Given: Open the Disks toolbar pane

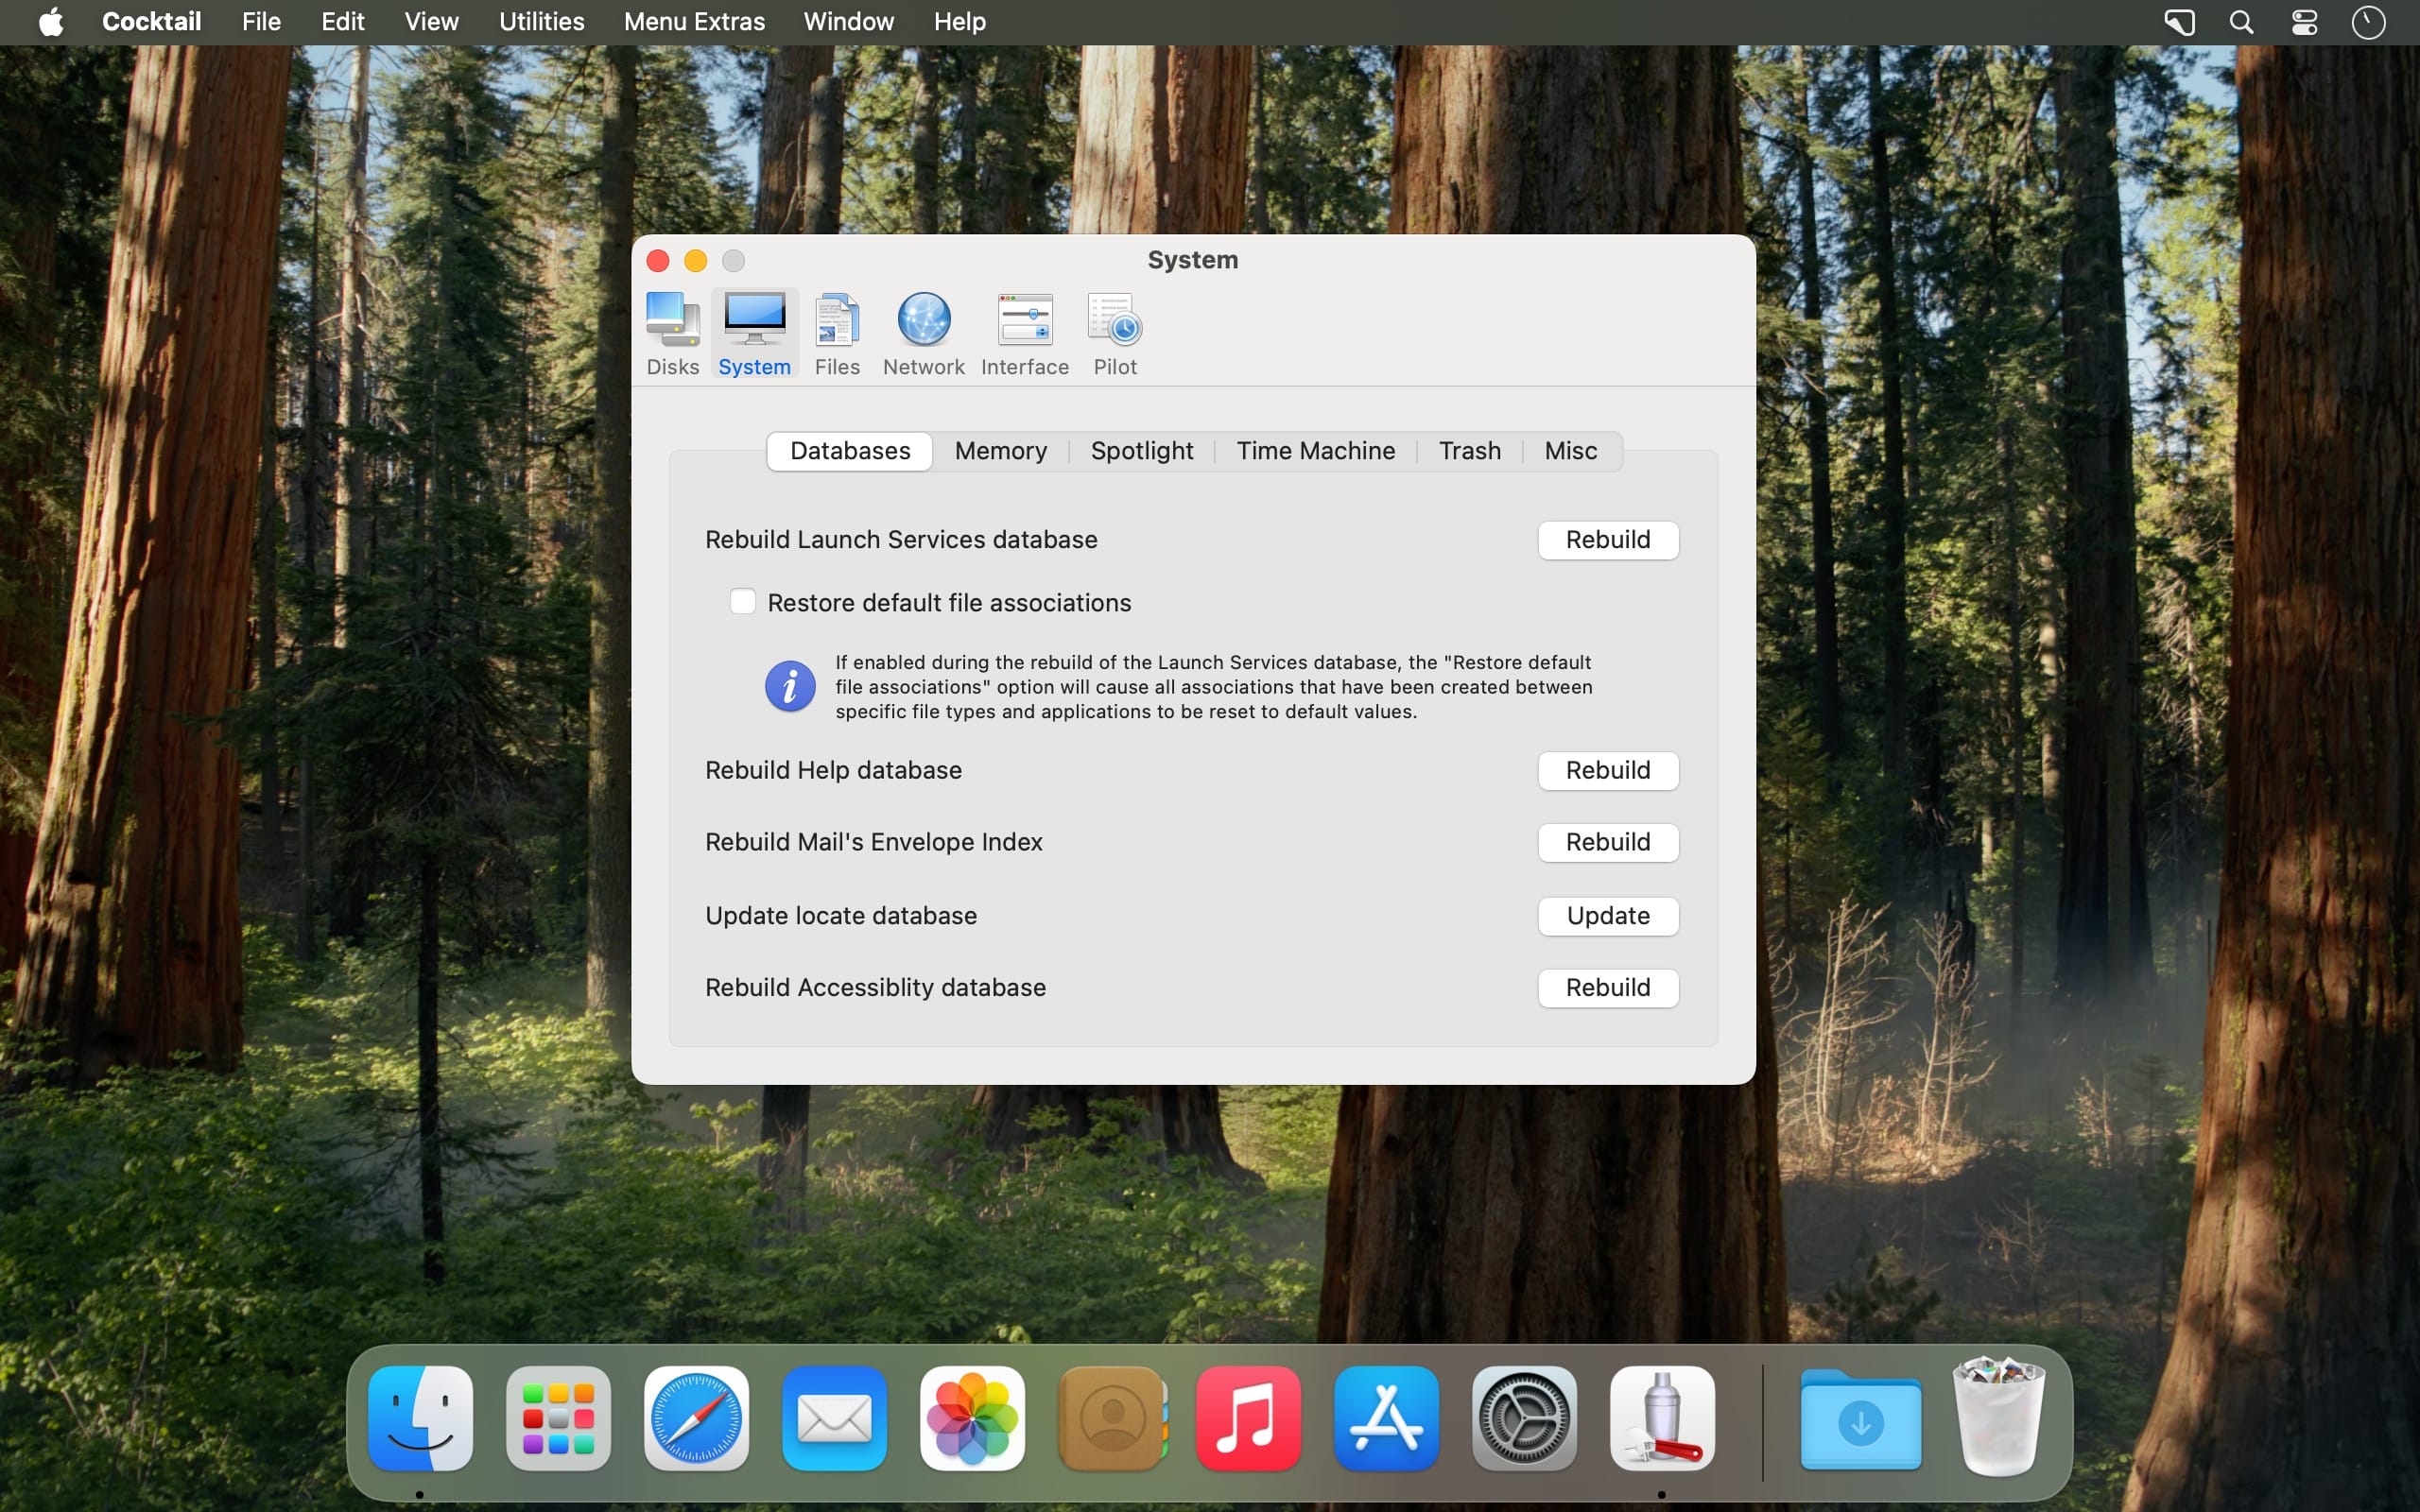Looking at the screenshot, I should coord(672,334).
